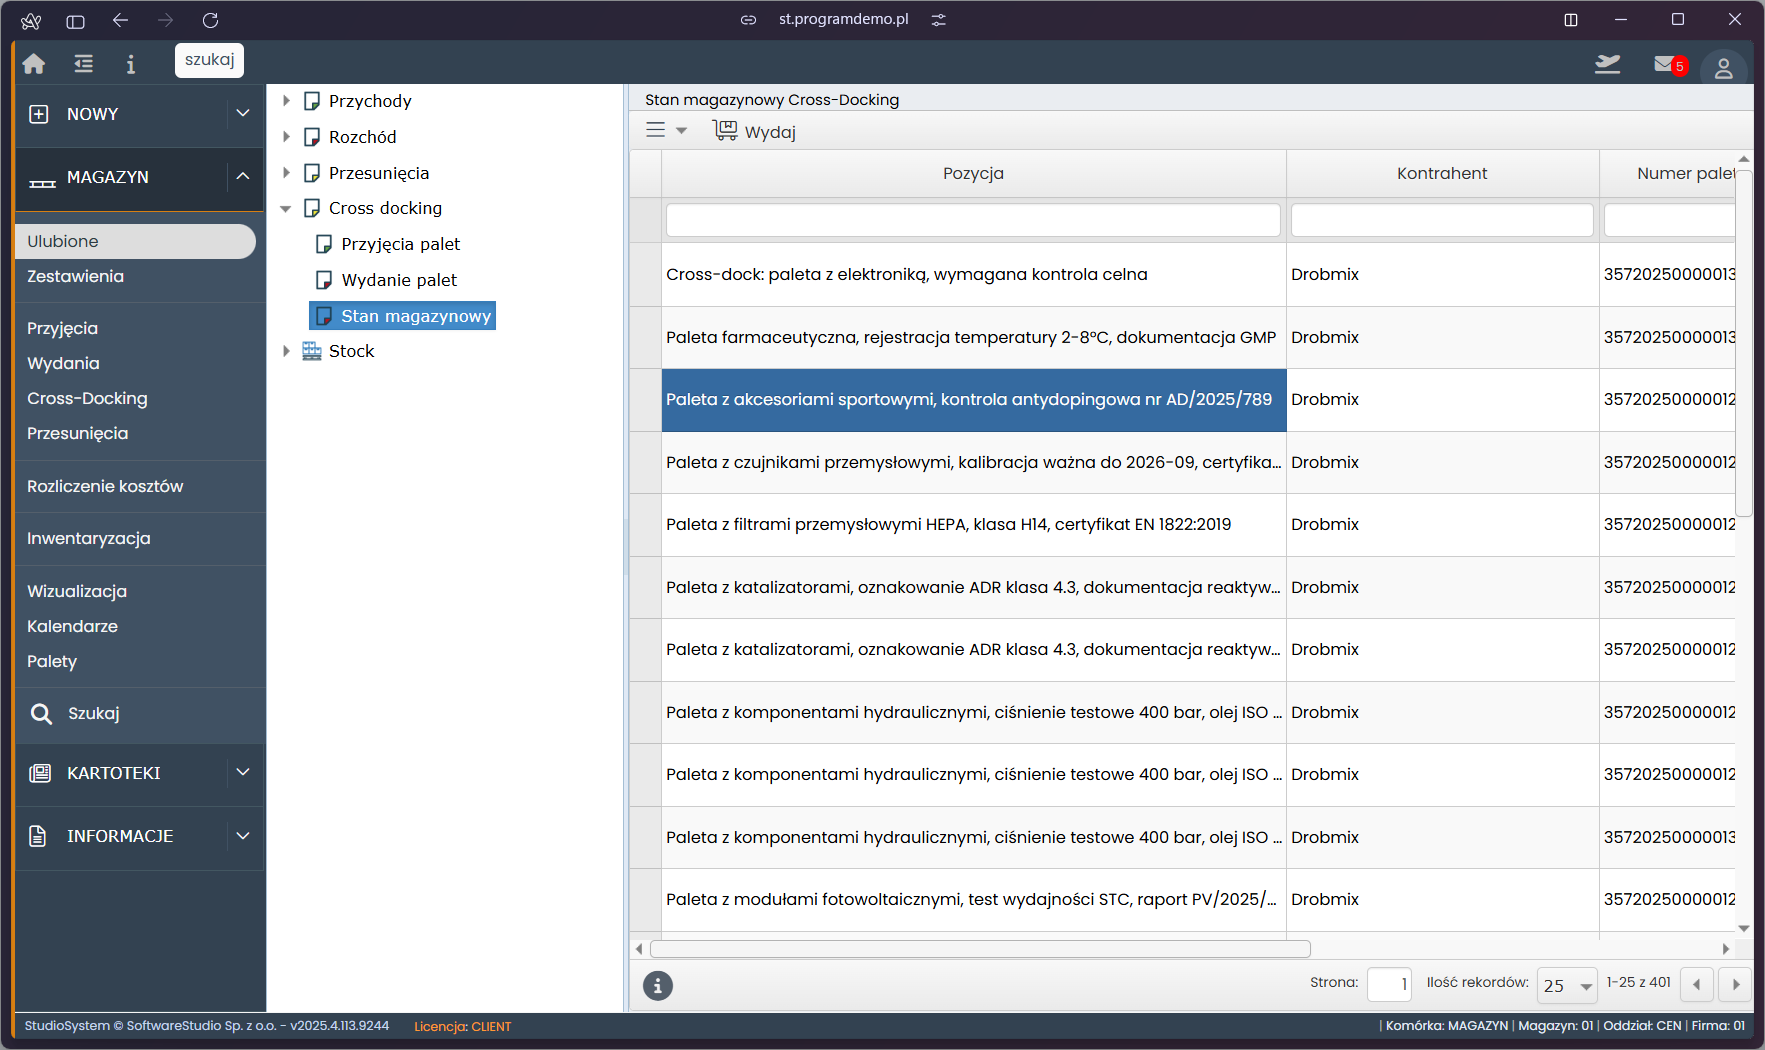
Task: Open the records-per-page dropdown showing 25
Action: tap(1568, 985)
